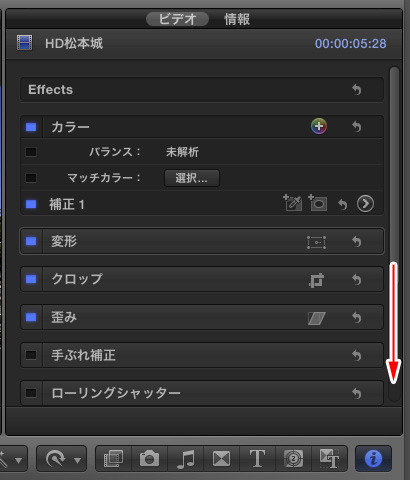Viewport: 410px width, 480px height.
Task: Open the Effects browser
Action: (x=114, y=459)
